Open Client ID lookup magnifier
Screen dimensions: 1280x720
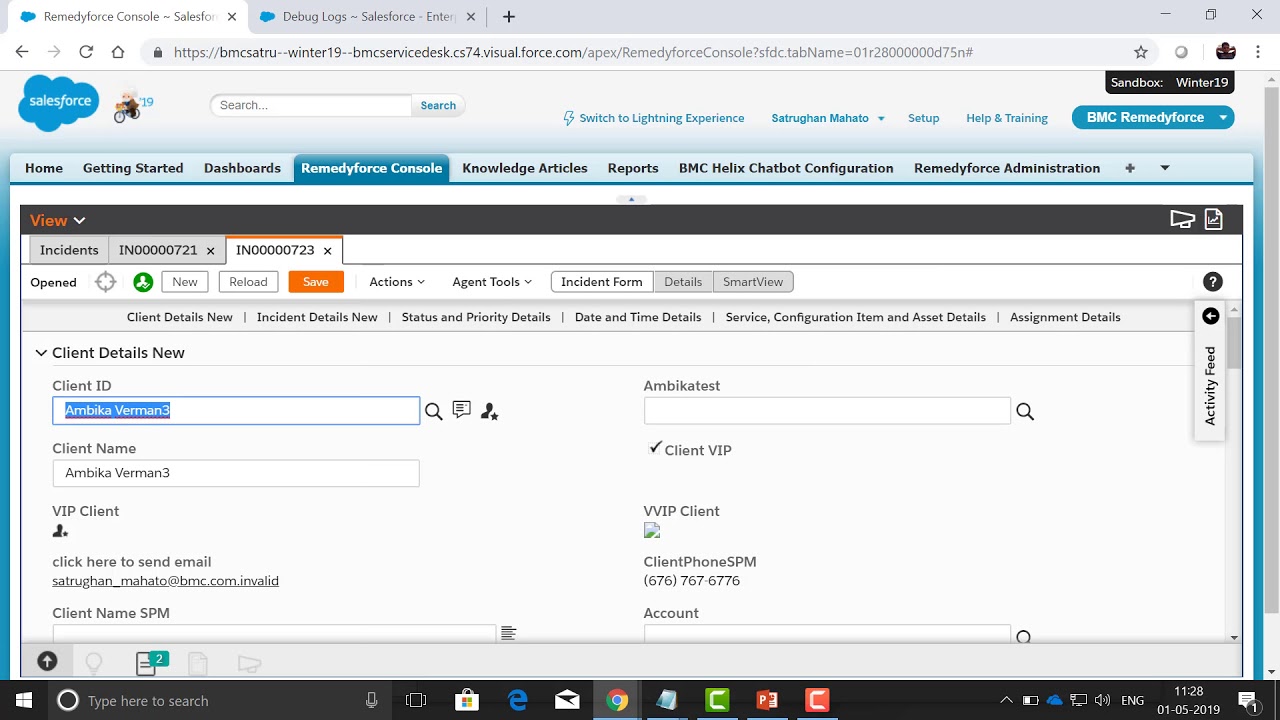(x=433, y=411)
